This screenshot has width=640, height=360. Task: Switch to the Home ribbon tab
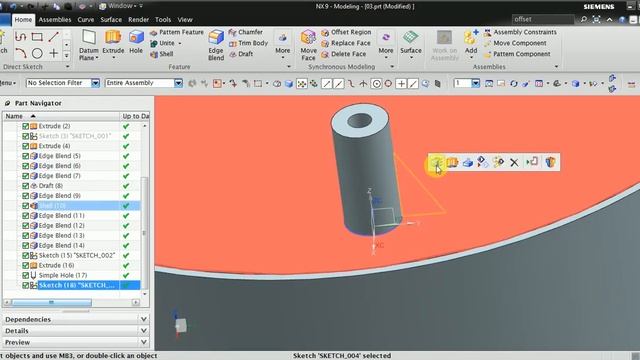click(23, 20)
